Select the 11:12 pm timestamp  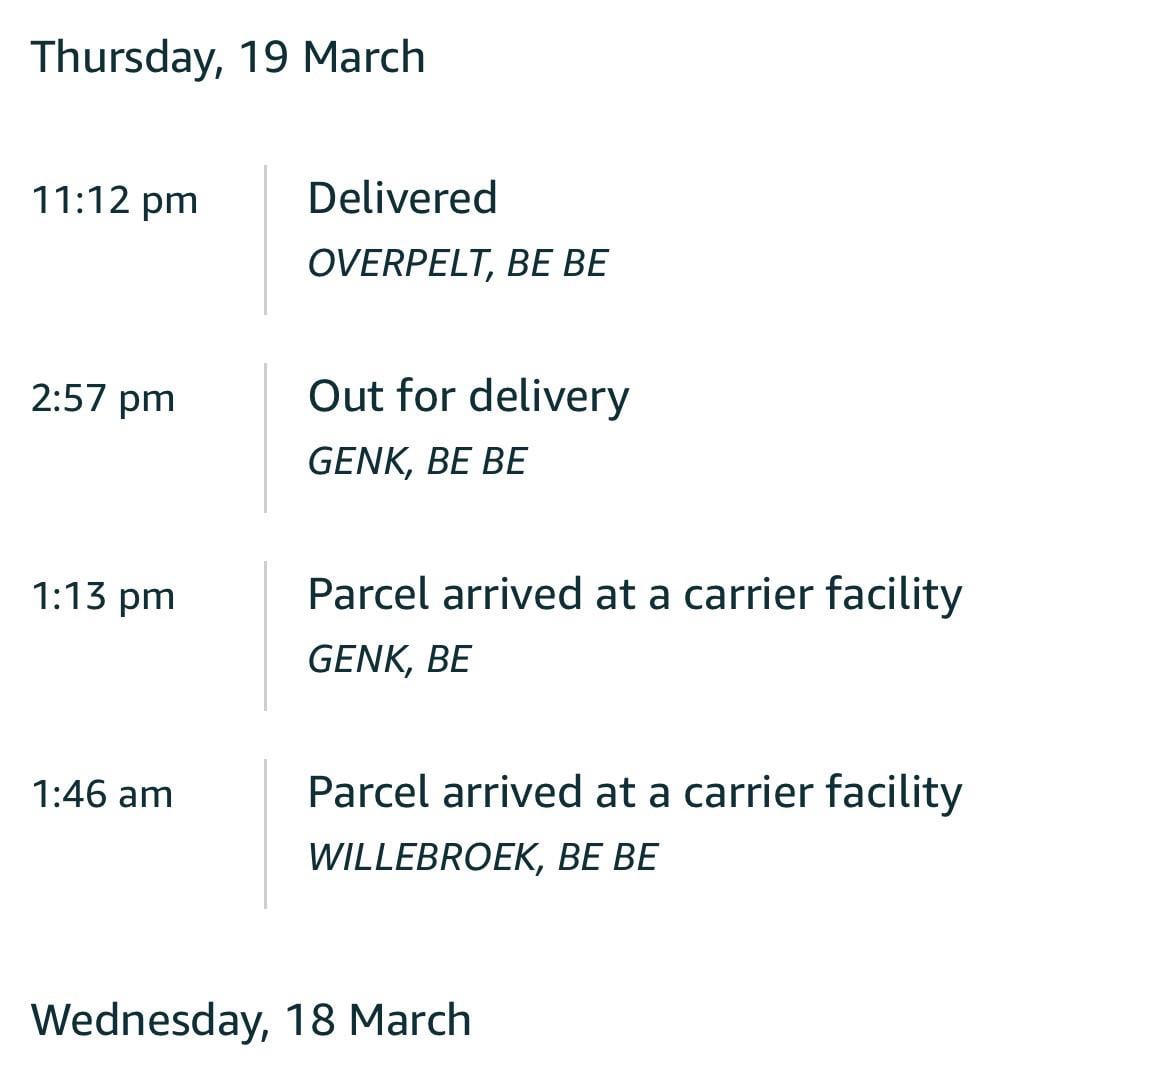pos(114,200)
